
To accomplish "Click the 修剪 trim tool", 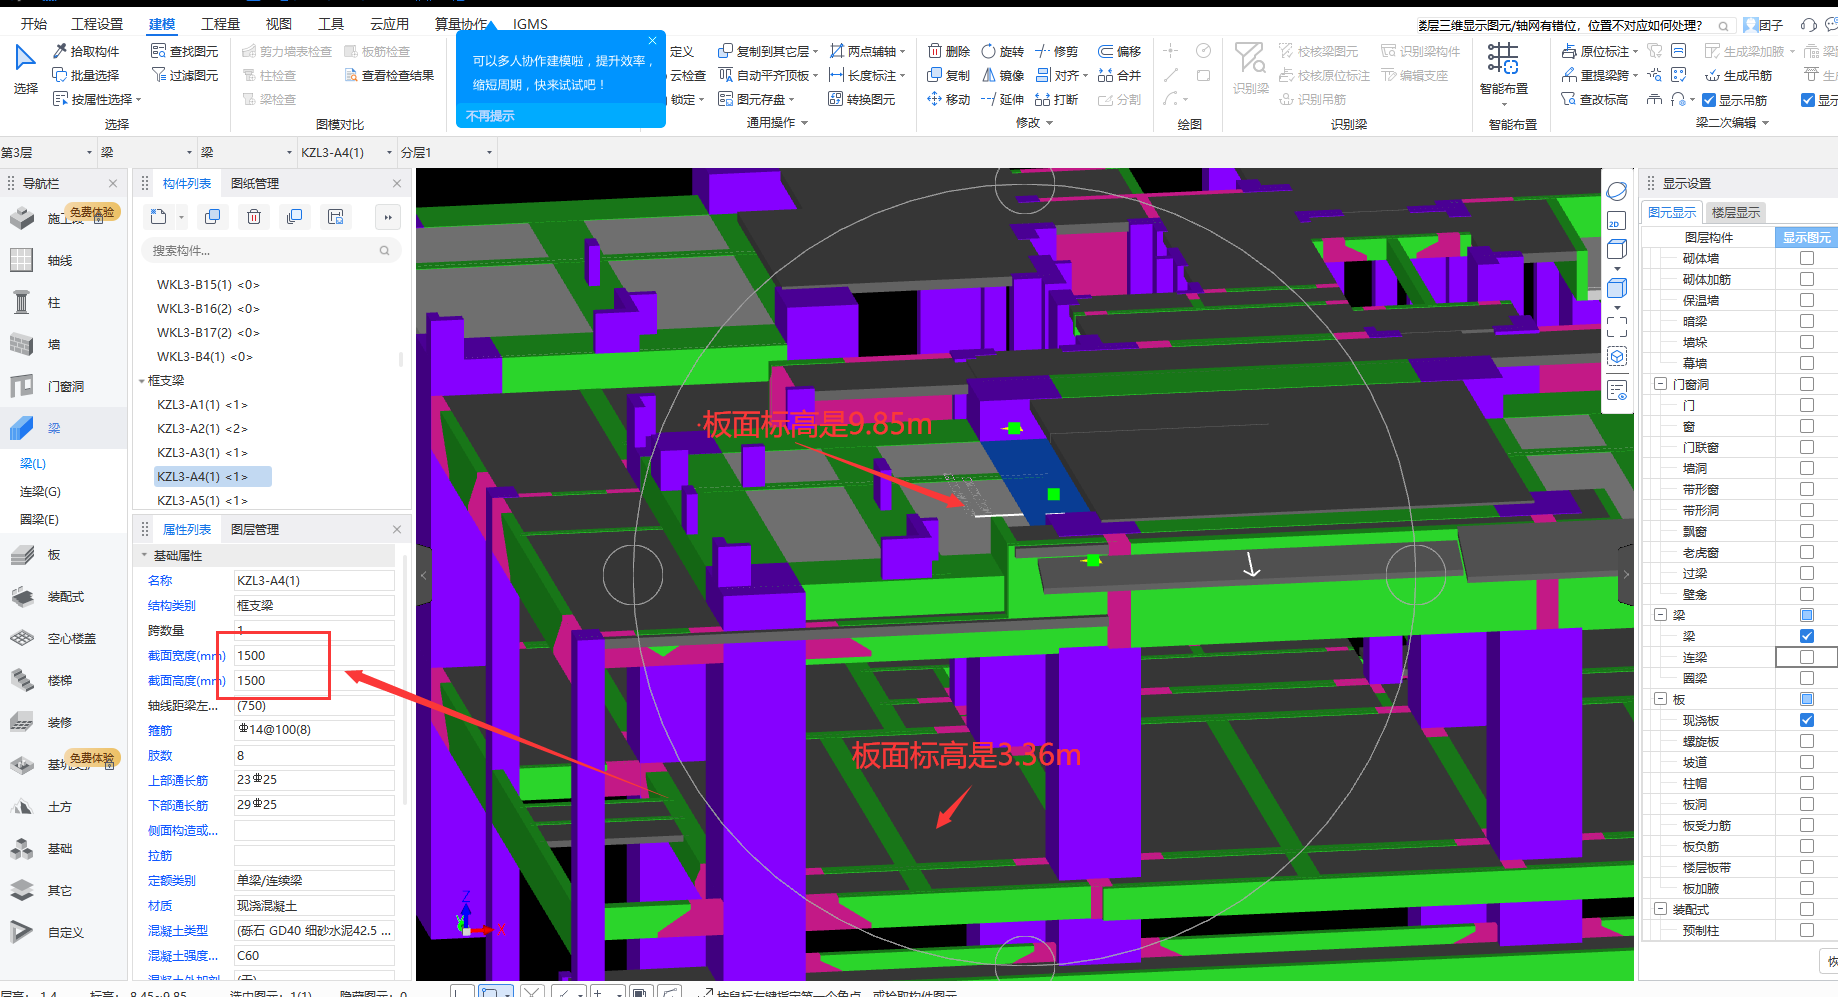I will coord(1056,51).
